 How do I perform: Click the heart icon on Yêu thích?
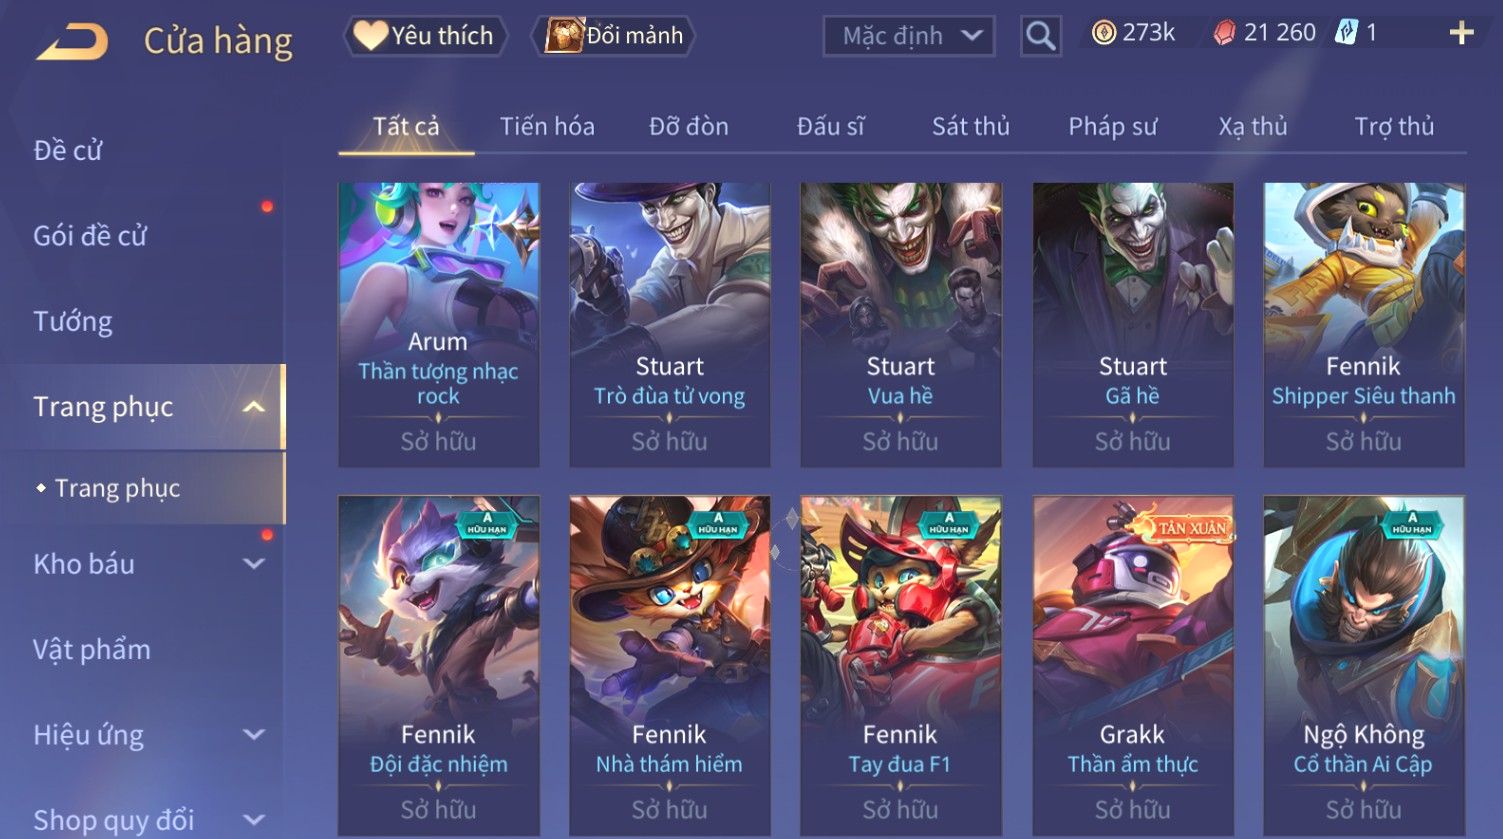(x=369, y=36)
